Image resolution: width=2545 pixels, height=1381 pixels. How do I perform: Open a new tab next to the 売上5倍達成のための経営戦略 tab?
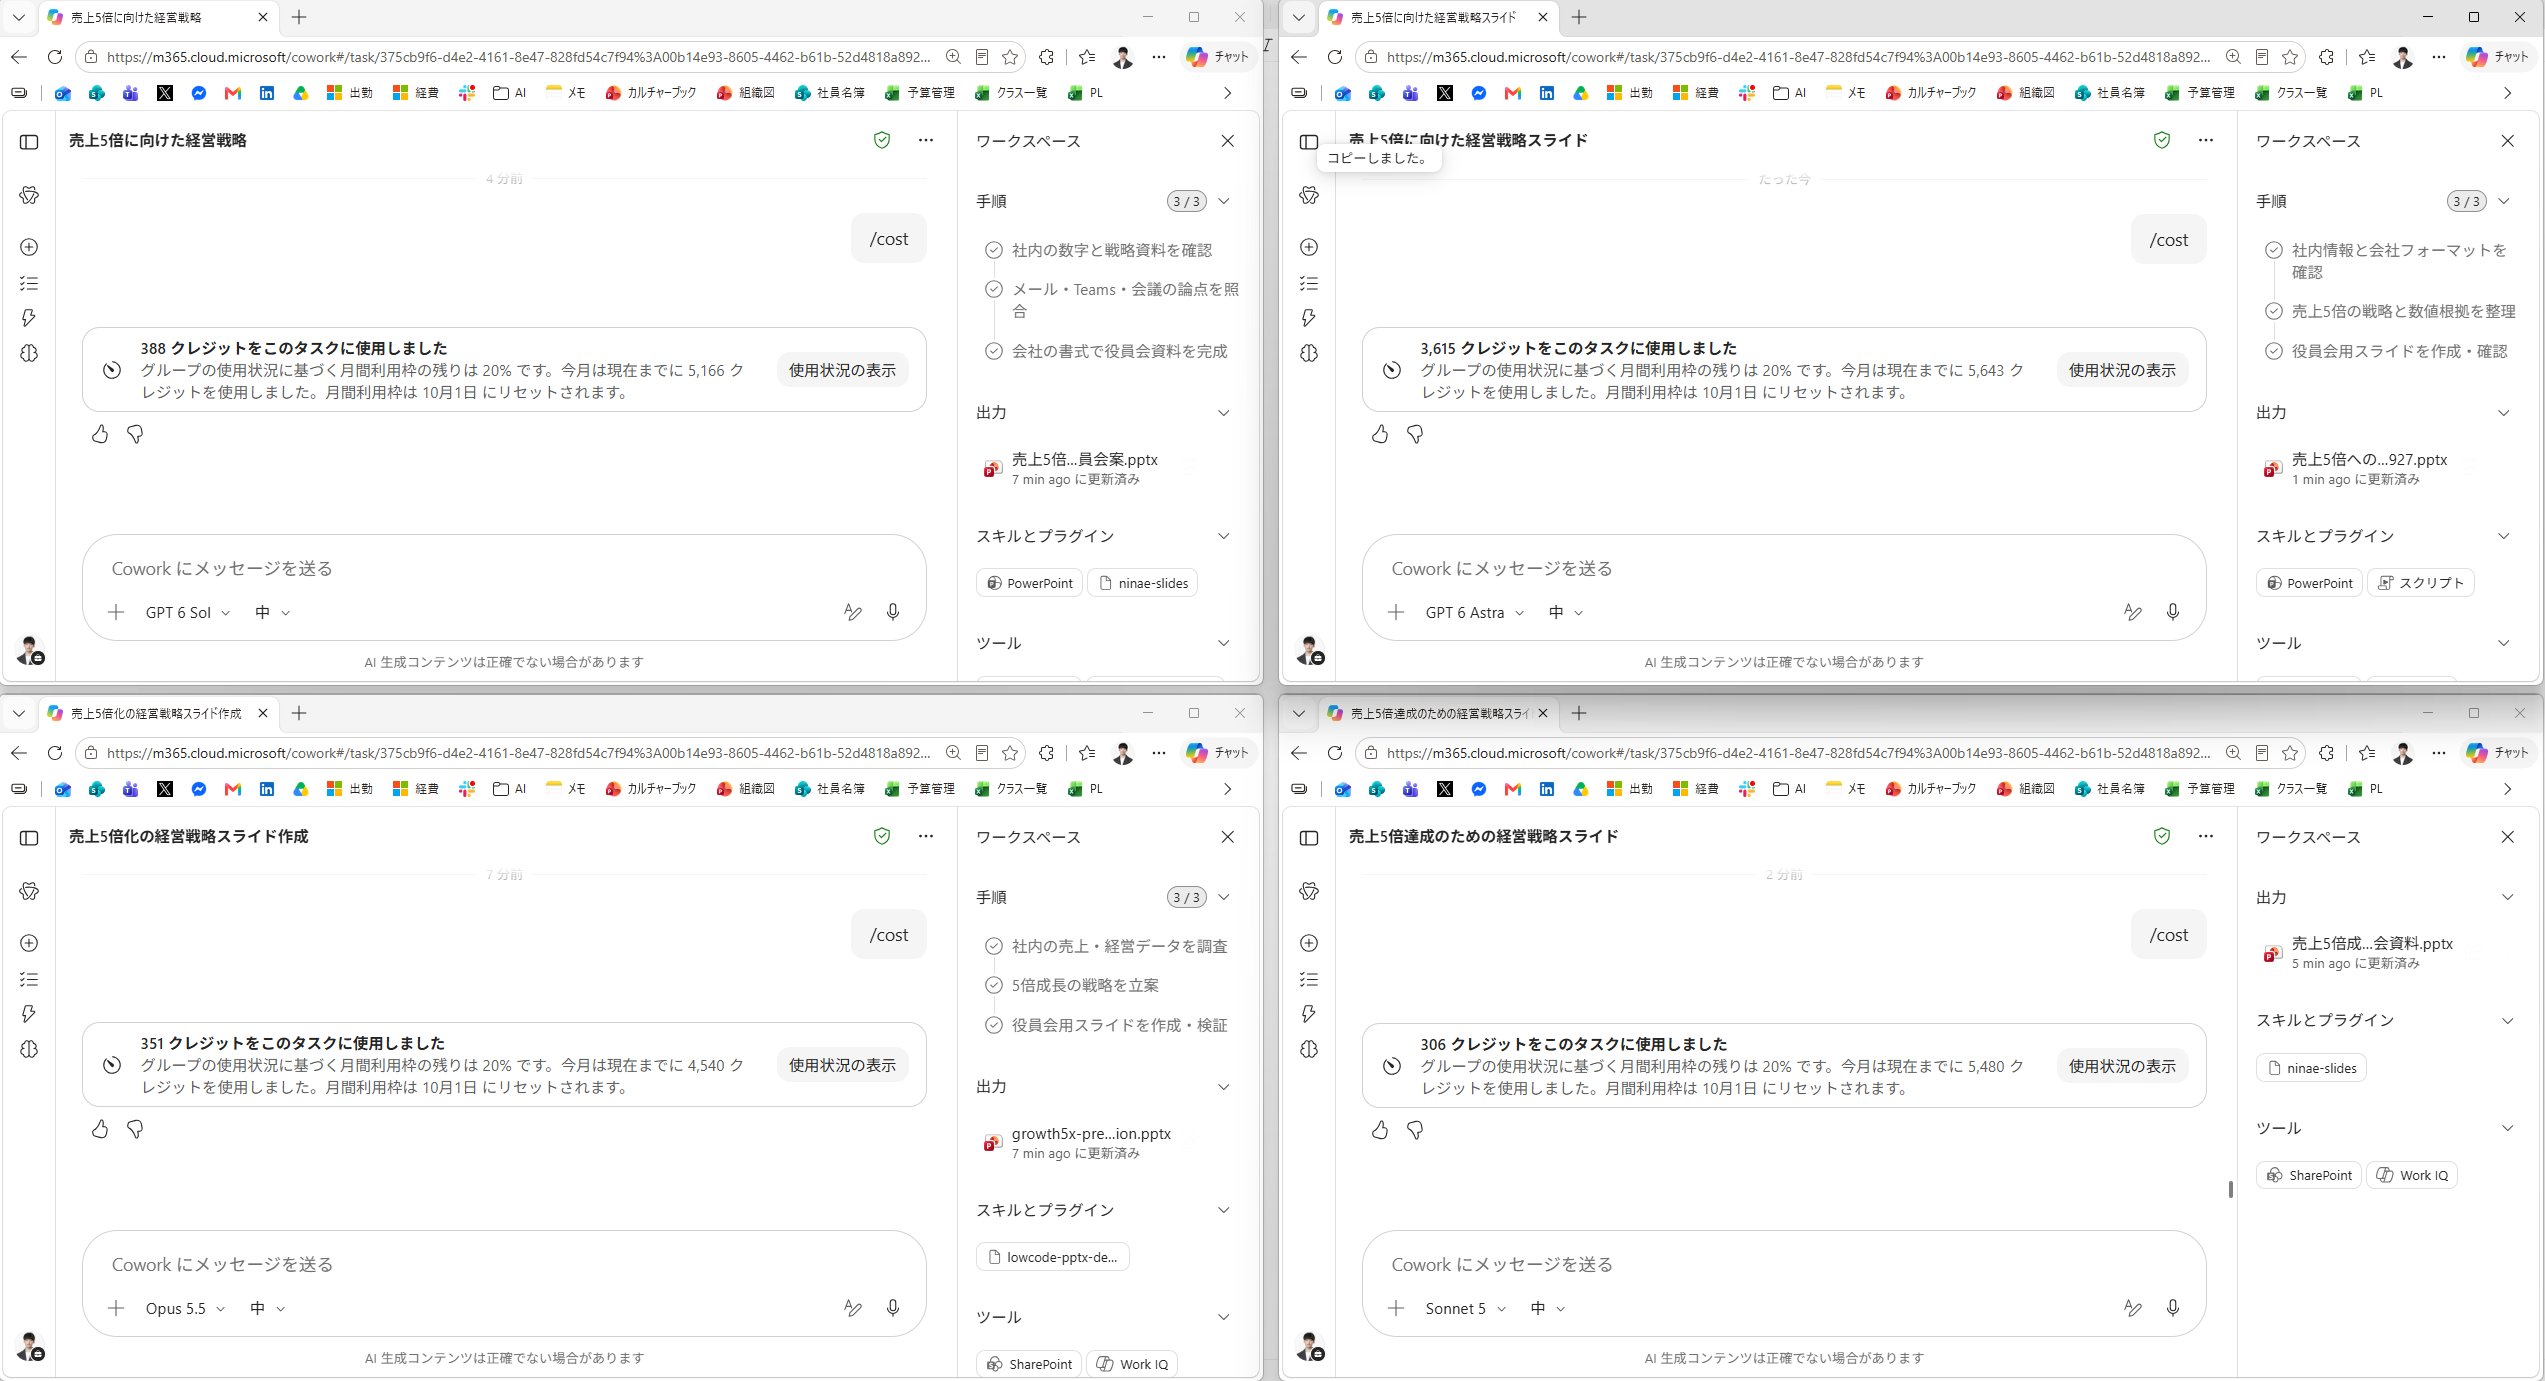[x=1578, y=713]
